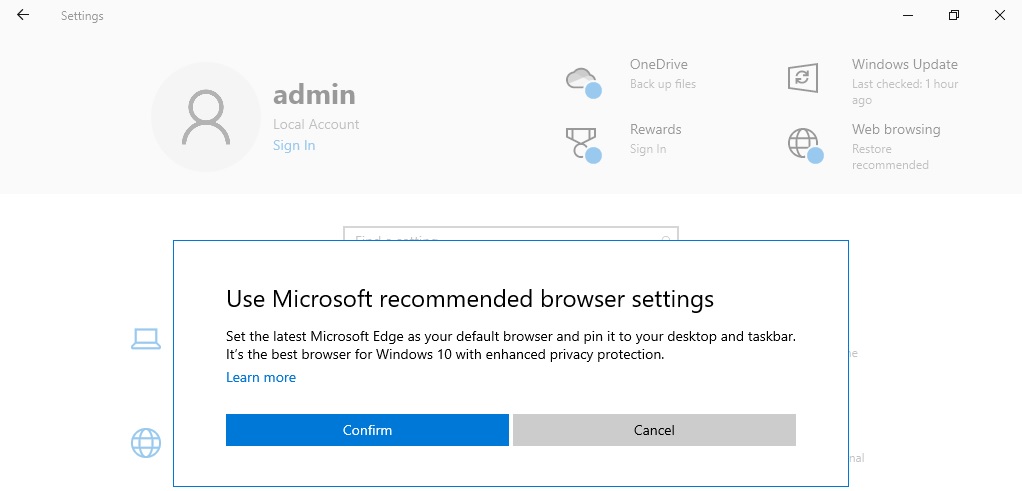
Task: Open System via the laptop icon
Action: (x=146, y=340)
